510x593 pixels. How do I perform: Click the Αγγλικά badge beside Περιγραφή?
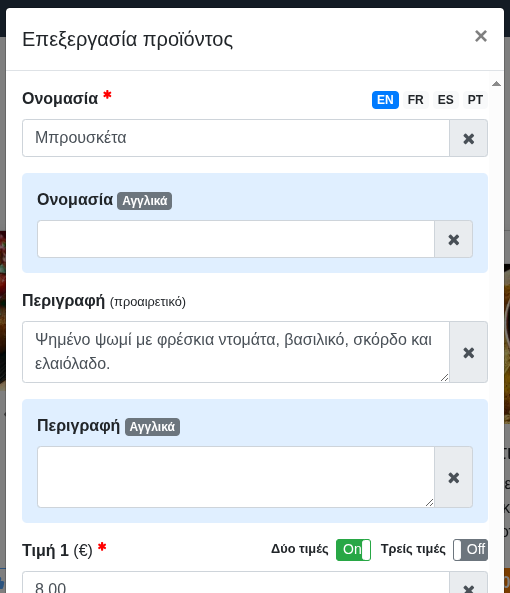click(x=152, y=427)
